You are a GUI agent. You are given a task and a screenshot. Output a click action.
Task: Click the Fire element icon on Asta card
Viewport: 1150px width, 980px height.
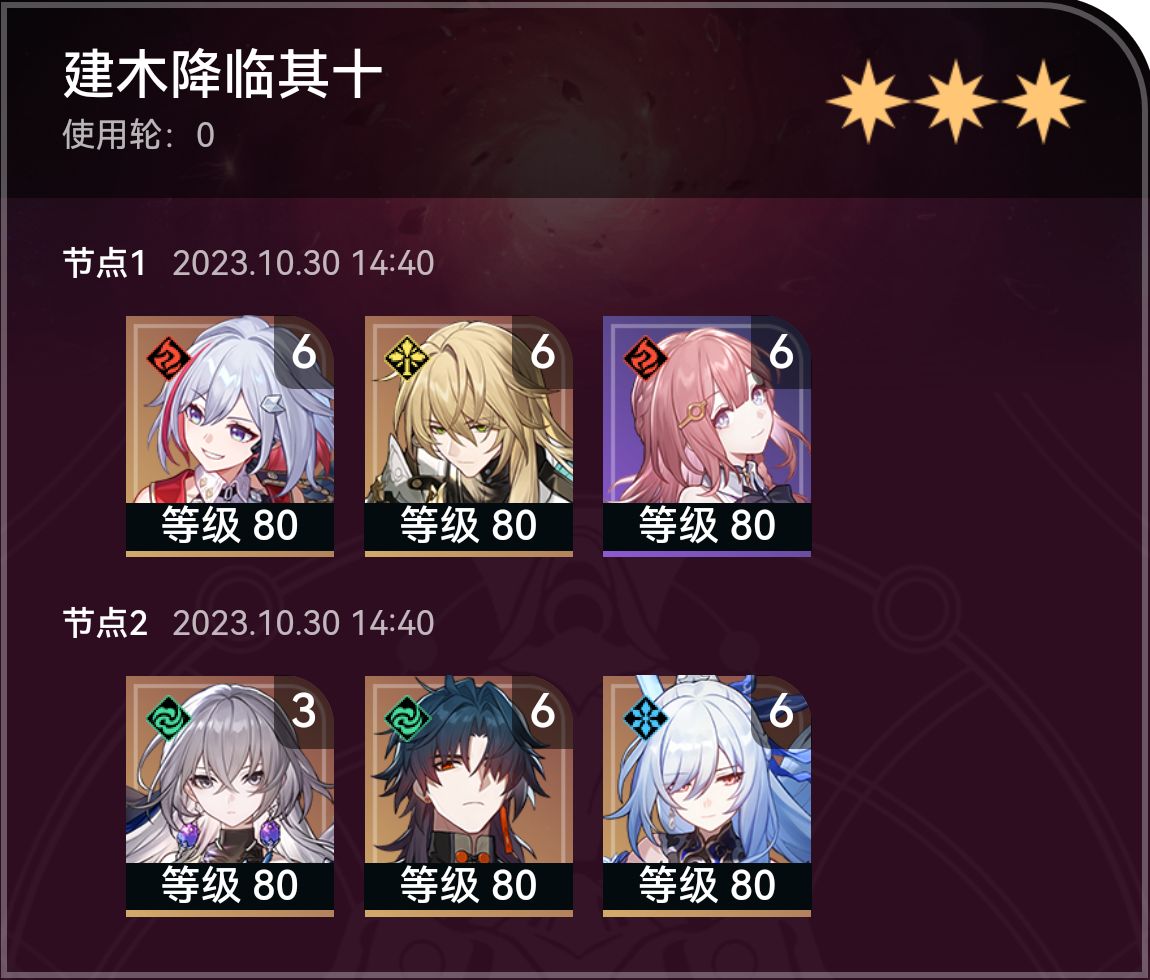click(x=645, y=359)
